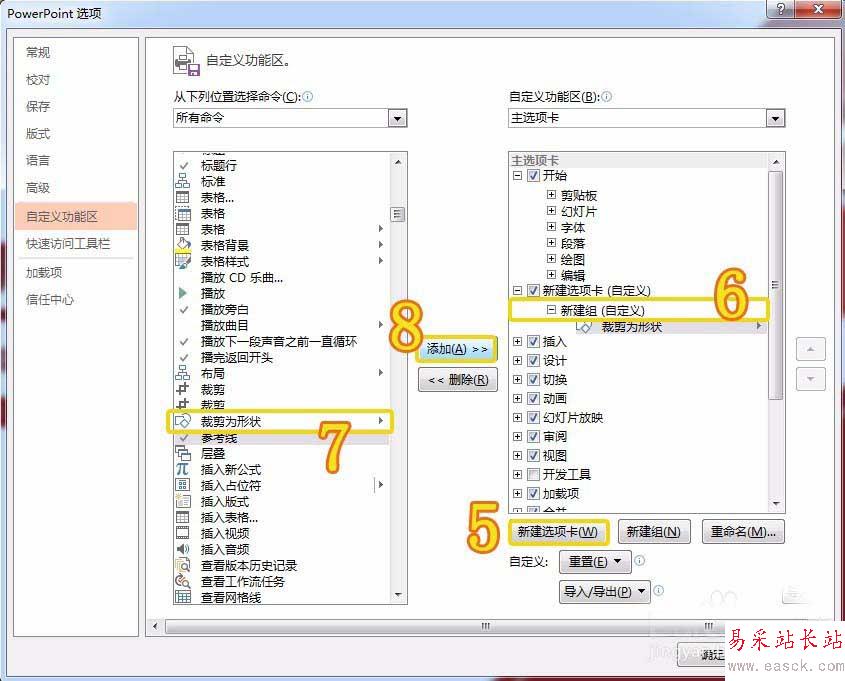Click the 标准 command icon
This screenshot has height=681, width=845.
click(x=183, y=181)
